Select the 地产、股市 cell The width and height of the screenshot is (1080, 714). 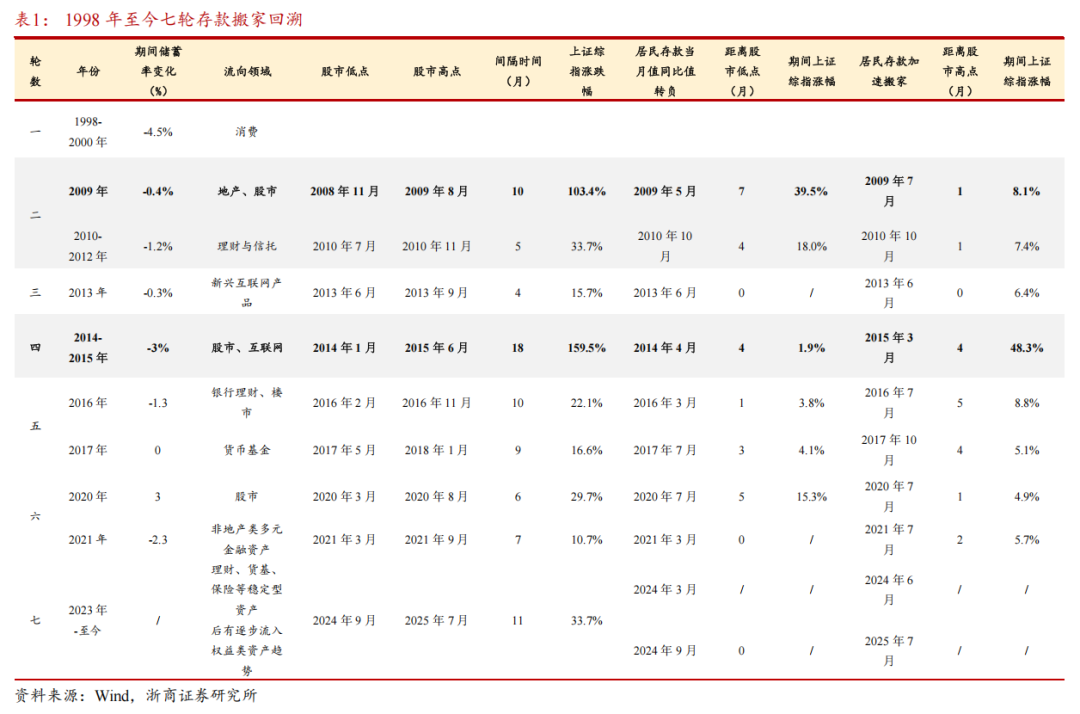246,190
